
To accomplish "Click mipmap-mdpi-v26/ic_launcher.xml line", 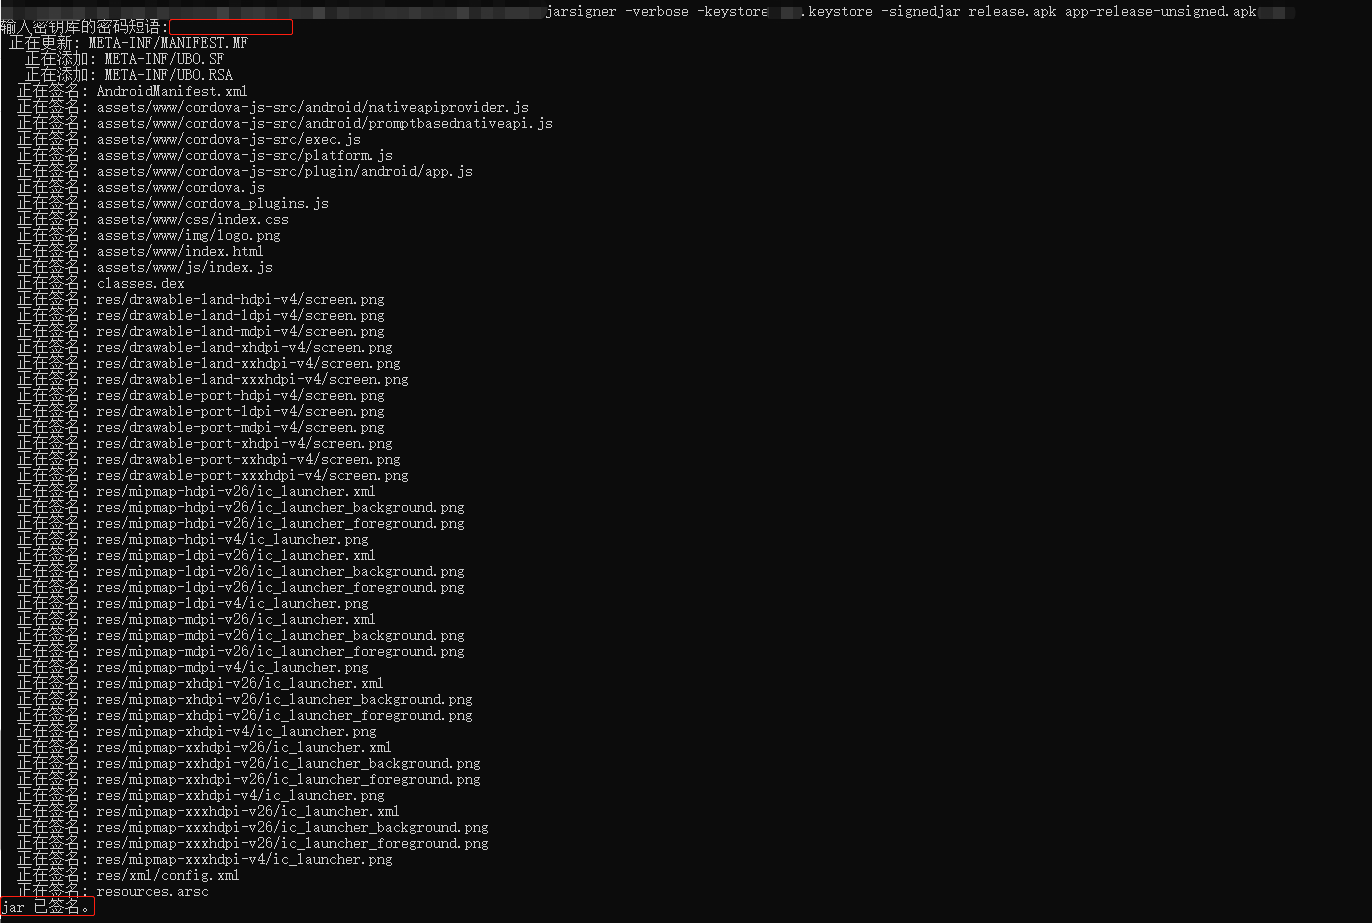I will 196,619.
